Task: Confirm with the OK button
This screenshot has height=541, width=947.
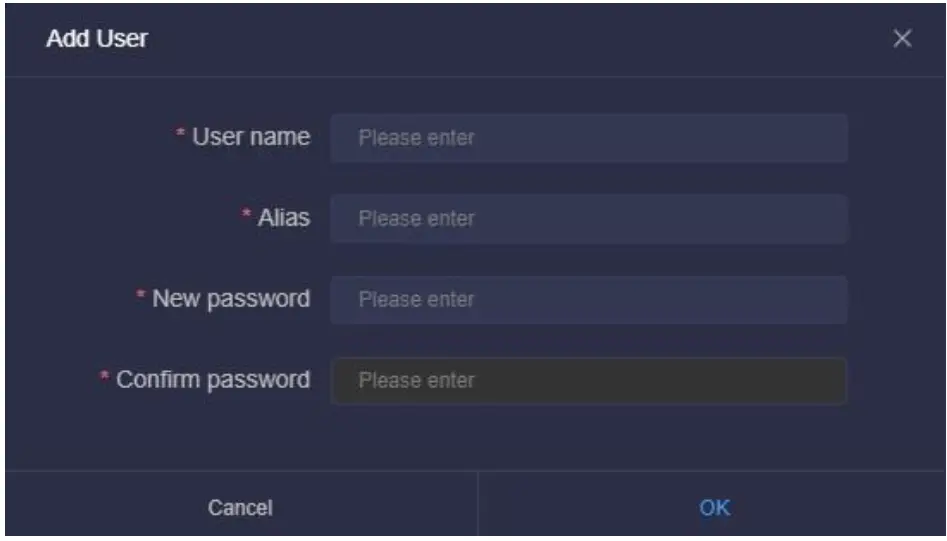Action: 714,507
